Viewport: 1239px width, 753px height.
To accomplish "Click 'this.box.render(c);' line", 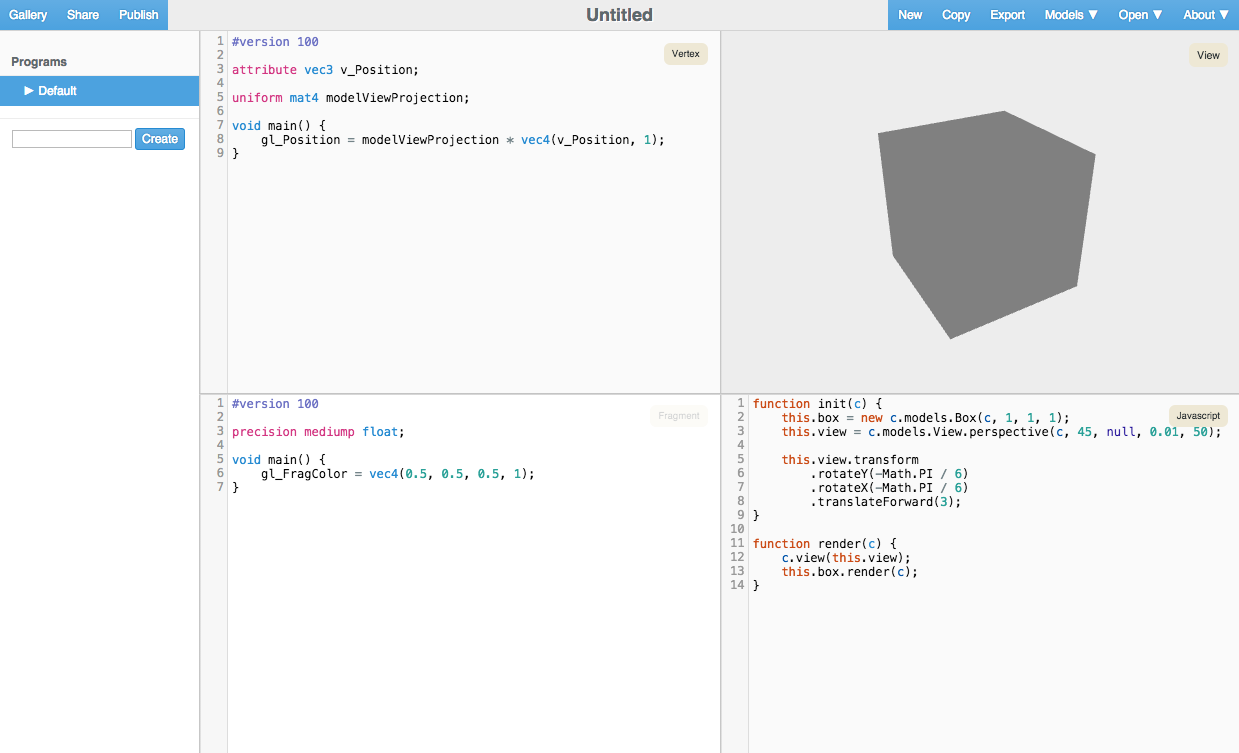I will [x=849, y=572].
